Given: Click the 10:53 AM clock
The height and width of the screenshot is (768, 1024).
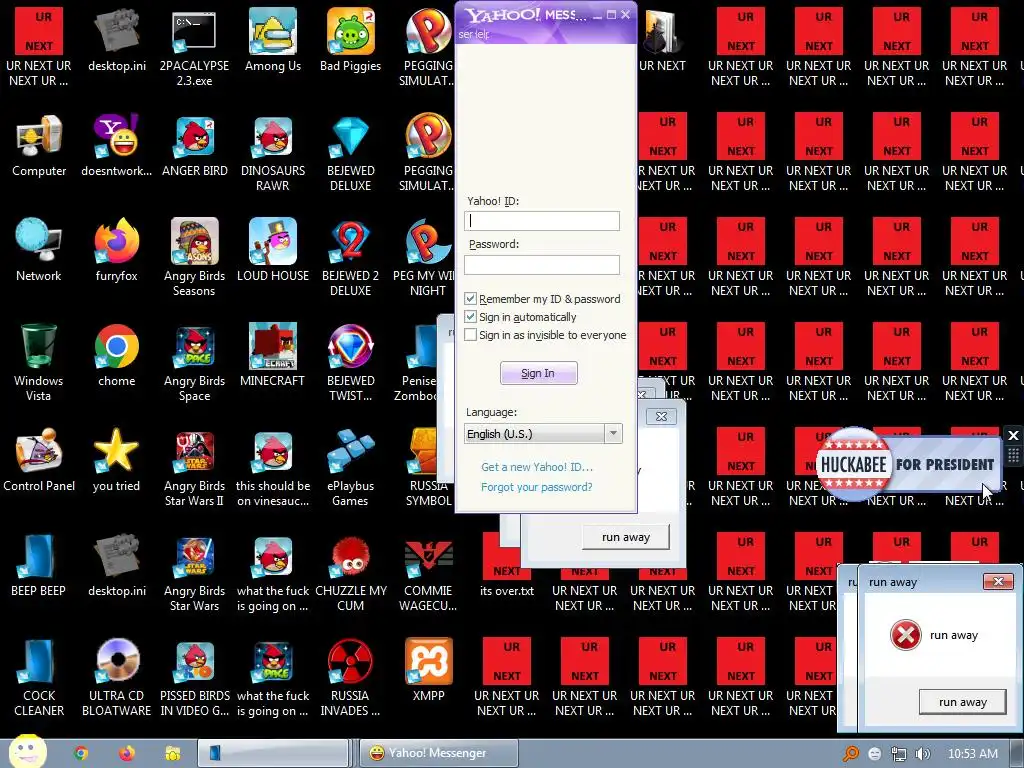Looking at the screenshot, I should [973, 754].
